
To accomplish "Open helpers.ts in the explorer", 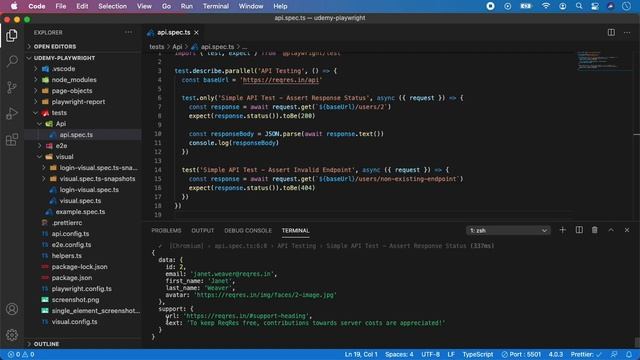I will click(67, 256).
